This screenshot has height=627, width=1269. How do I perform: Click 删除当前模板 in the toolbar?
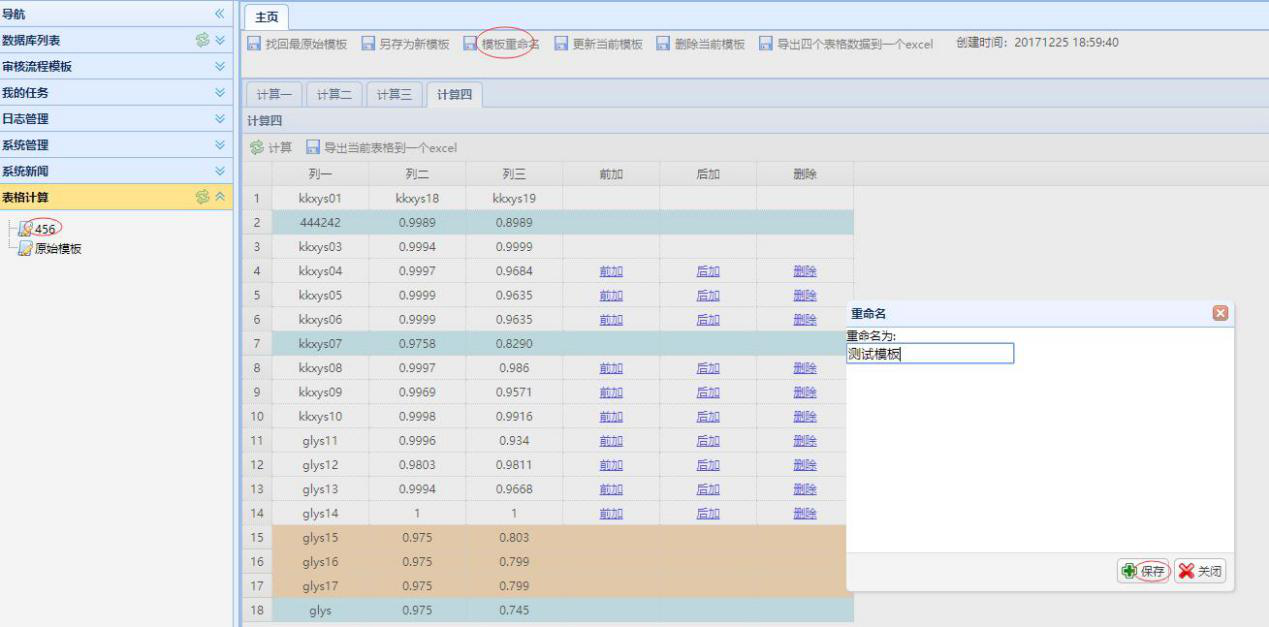point(700,44)
